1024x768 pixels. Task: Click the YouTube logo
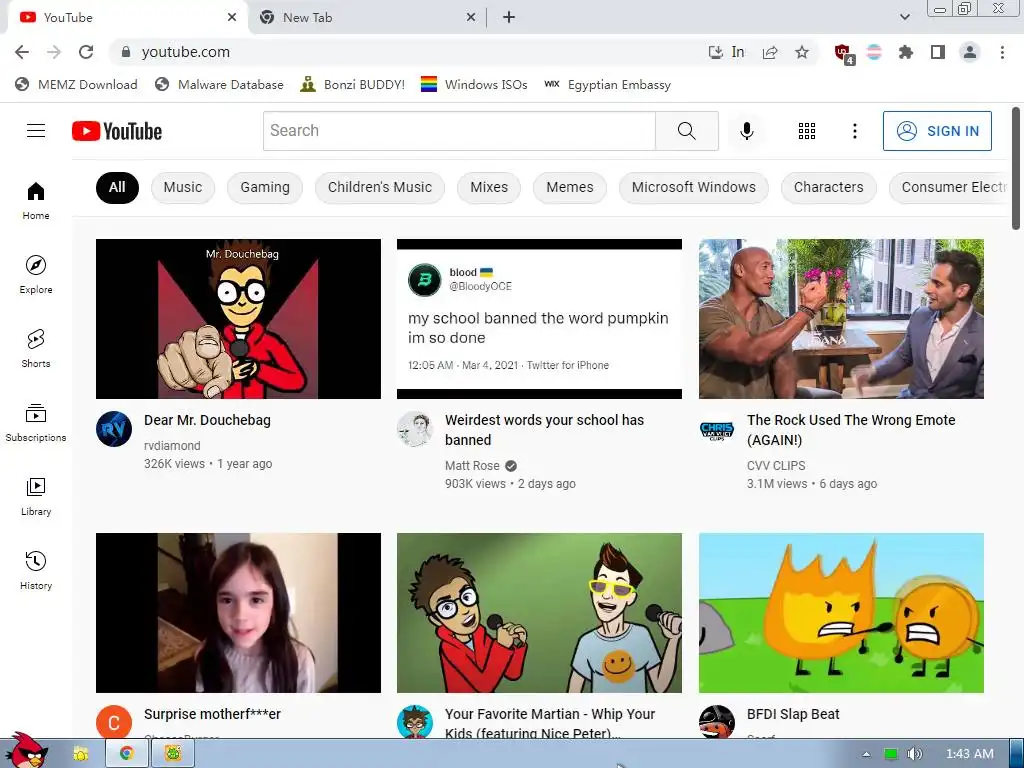[117, 131]
